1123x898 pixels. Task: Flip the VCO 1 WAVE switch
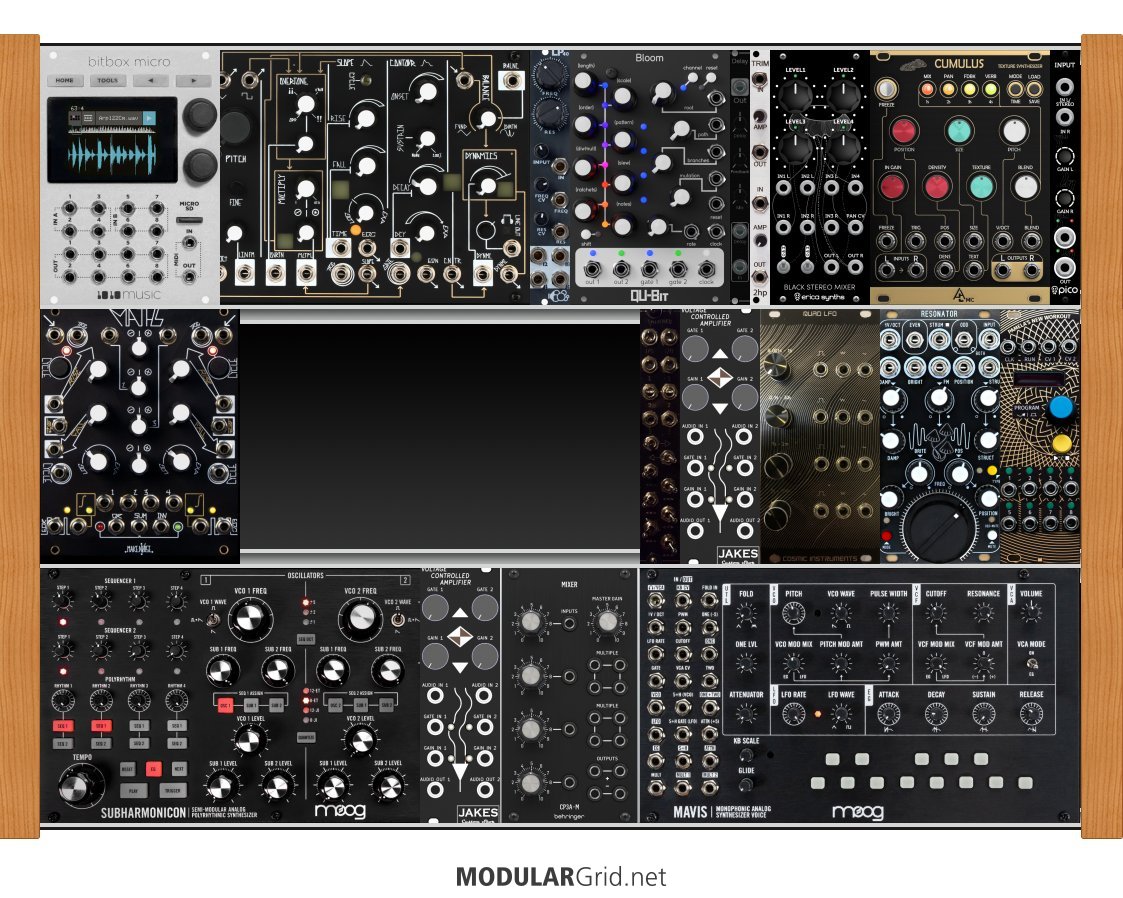point(213,620)
